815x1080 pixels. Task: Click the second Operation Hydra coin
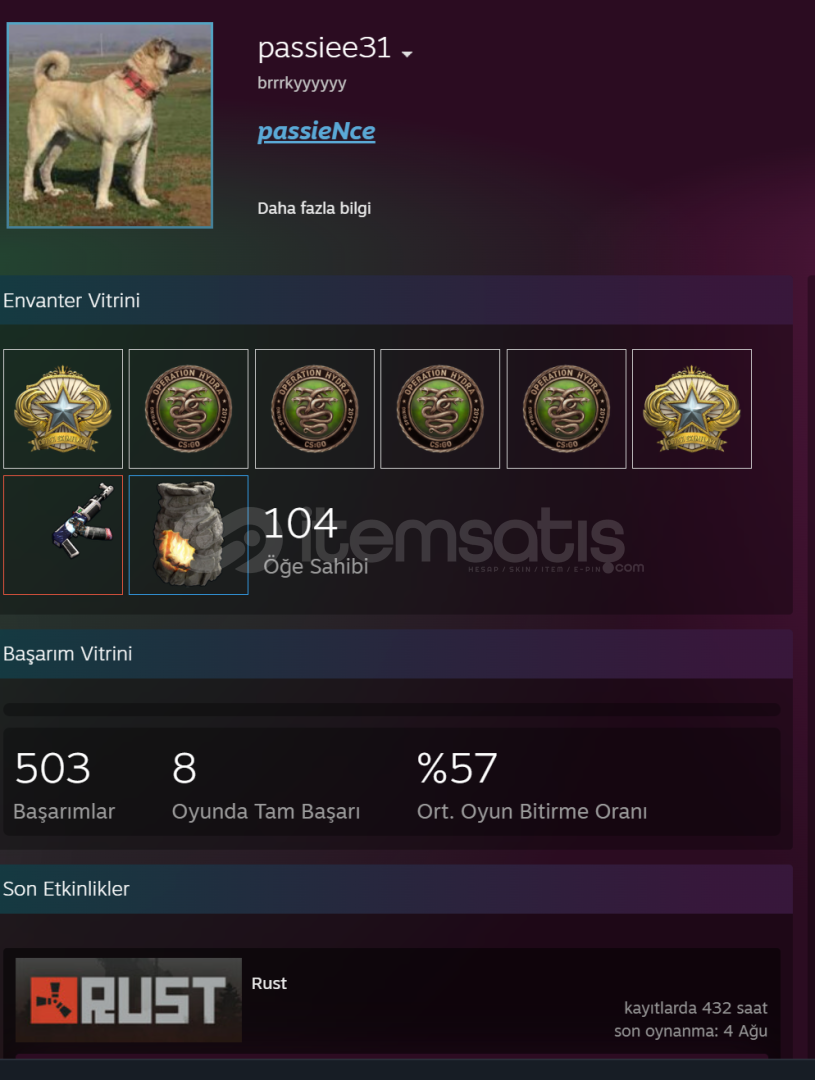(x=315, y=408)
